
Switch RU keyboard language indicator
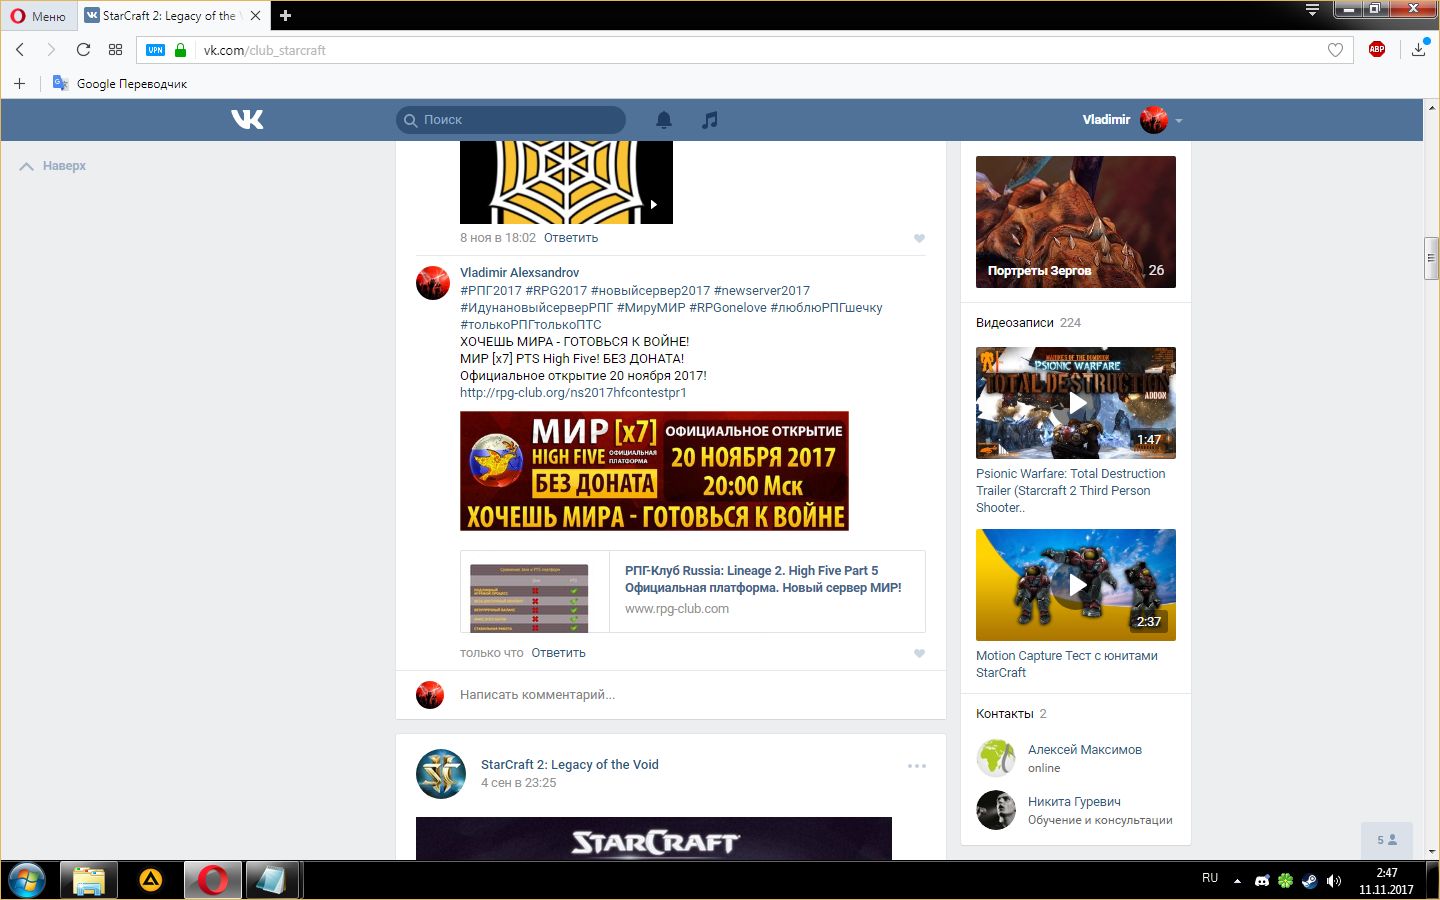click(1210, 878)
